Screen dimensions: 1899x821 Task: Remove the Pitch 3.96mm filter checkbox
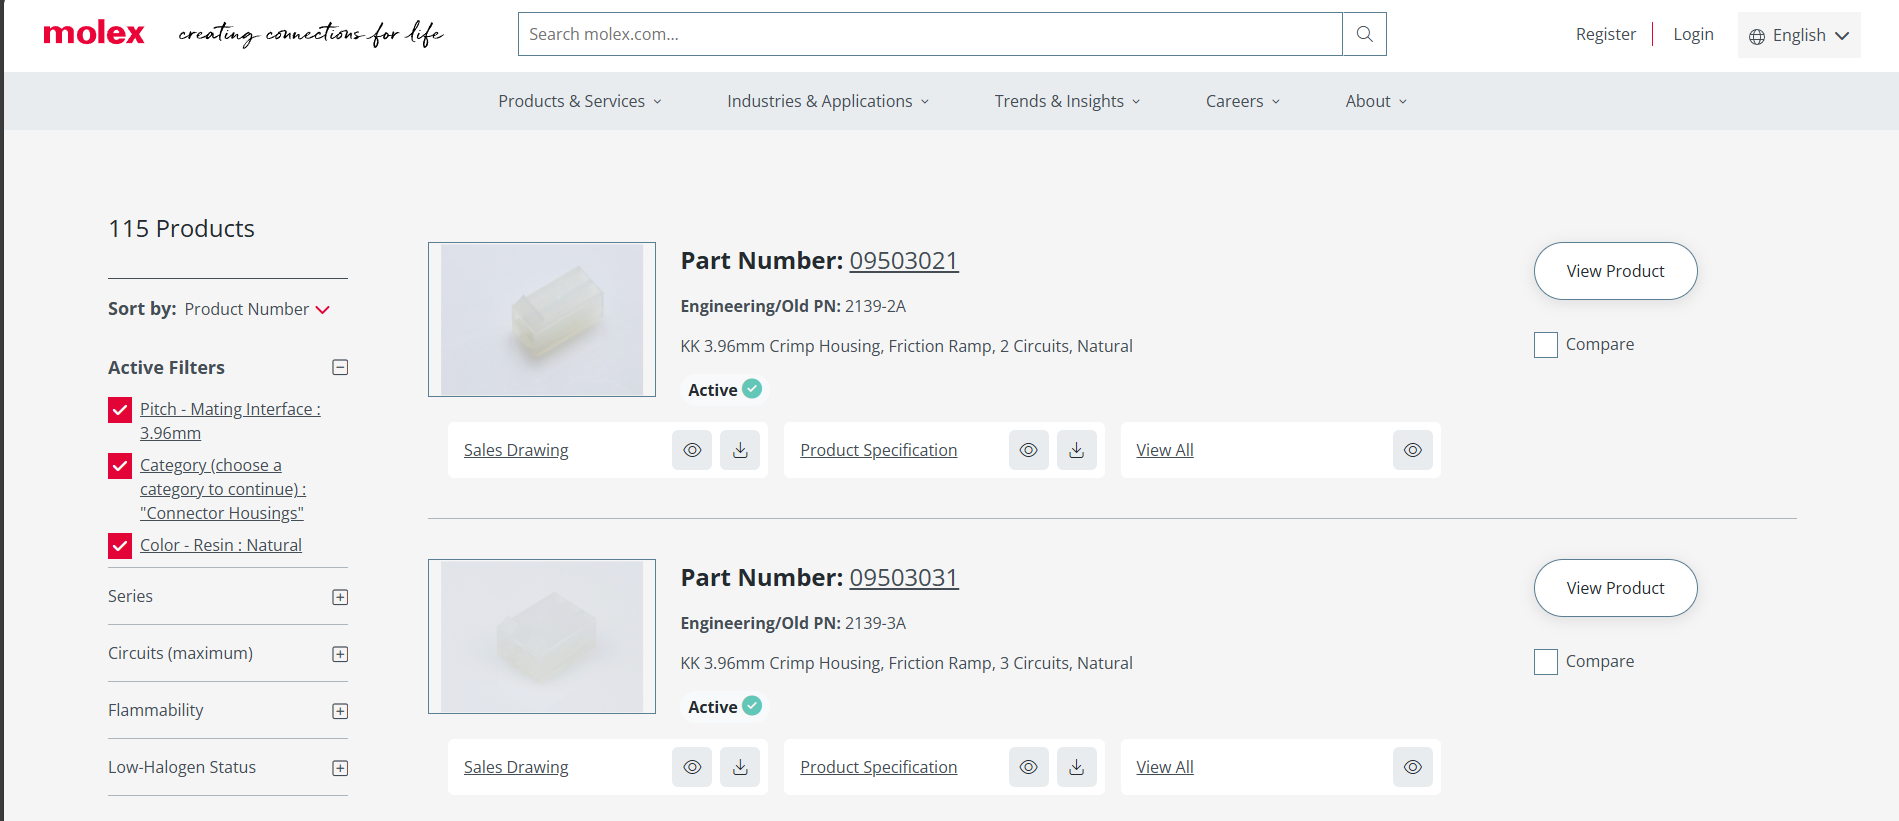pos(120,410)
